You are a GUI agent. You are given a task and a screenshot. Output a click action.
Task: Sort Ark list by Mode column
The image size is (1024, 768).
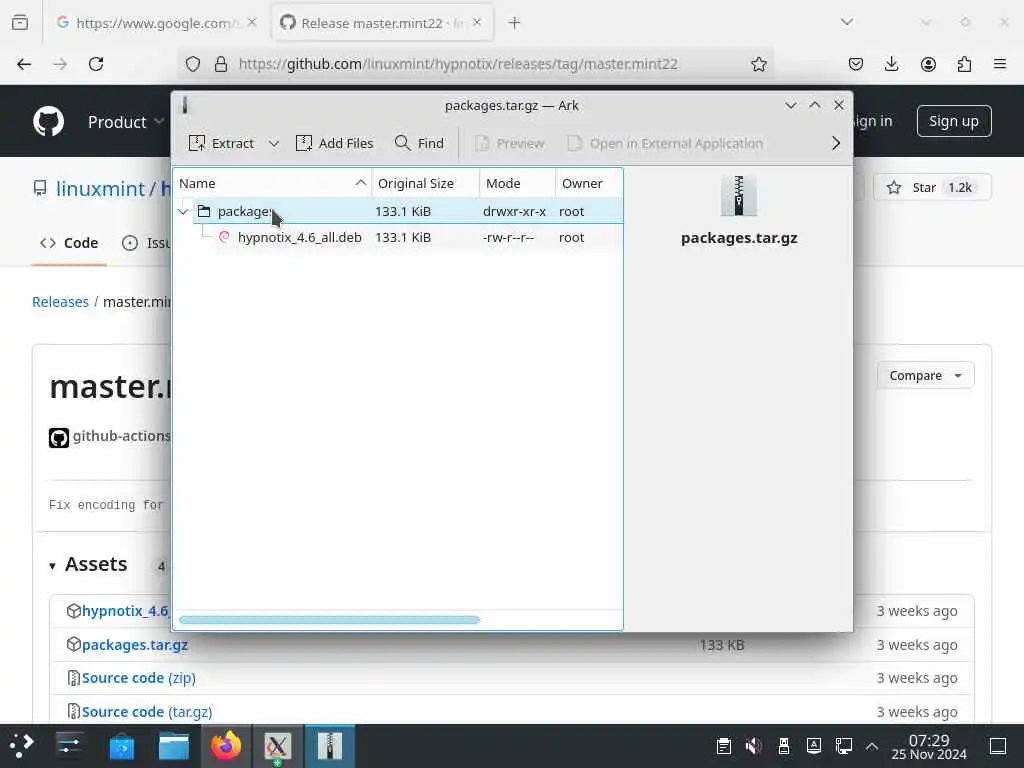(517, 184)
